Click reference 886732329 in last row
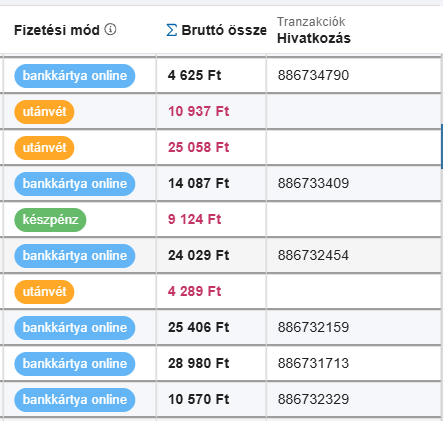Image resolution: width=443 pixels, height=421 pixels. point(313,399)
